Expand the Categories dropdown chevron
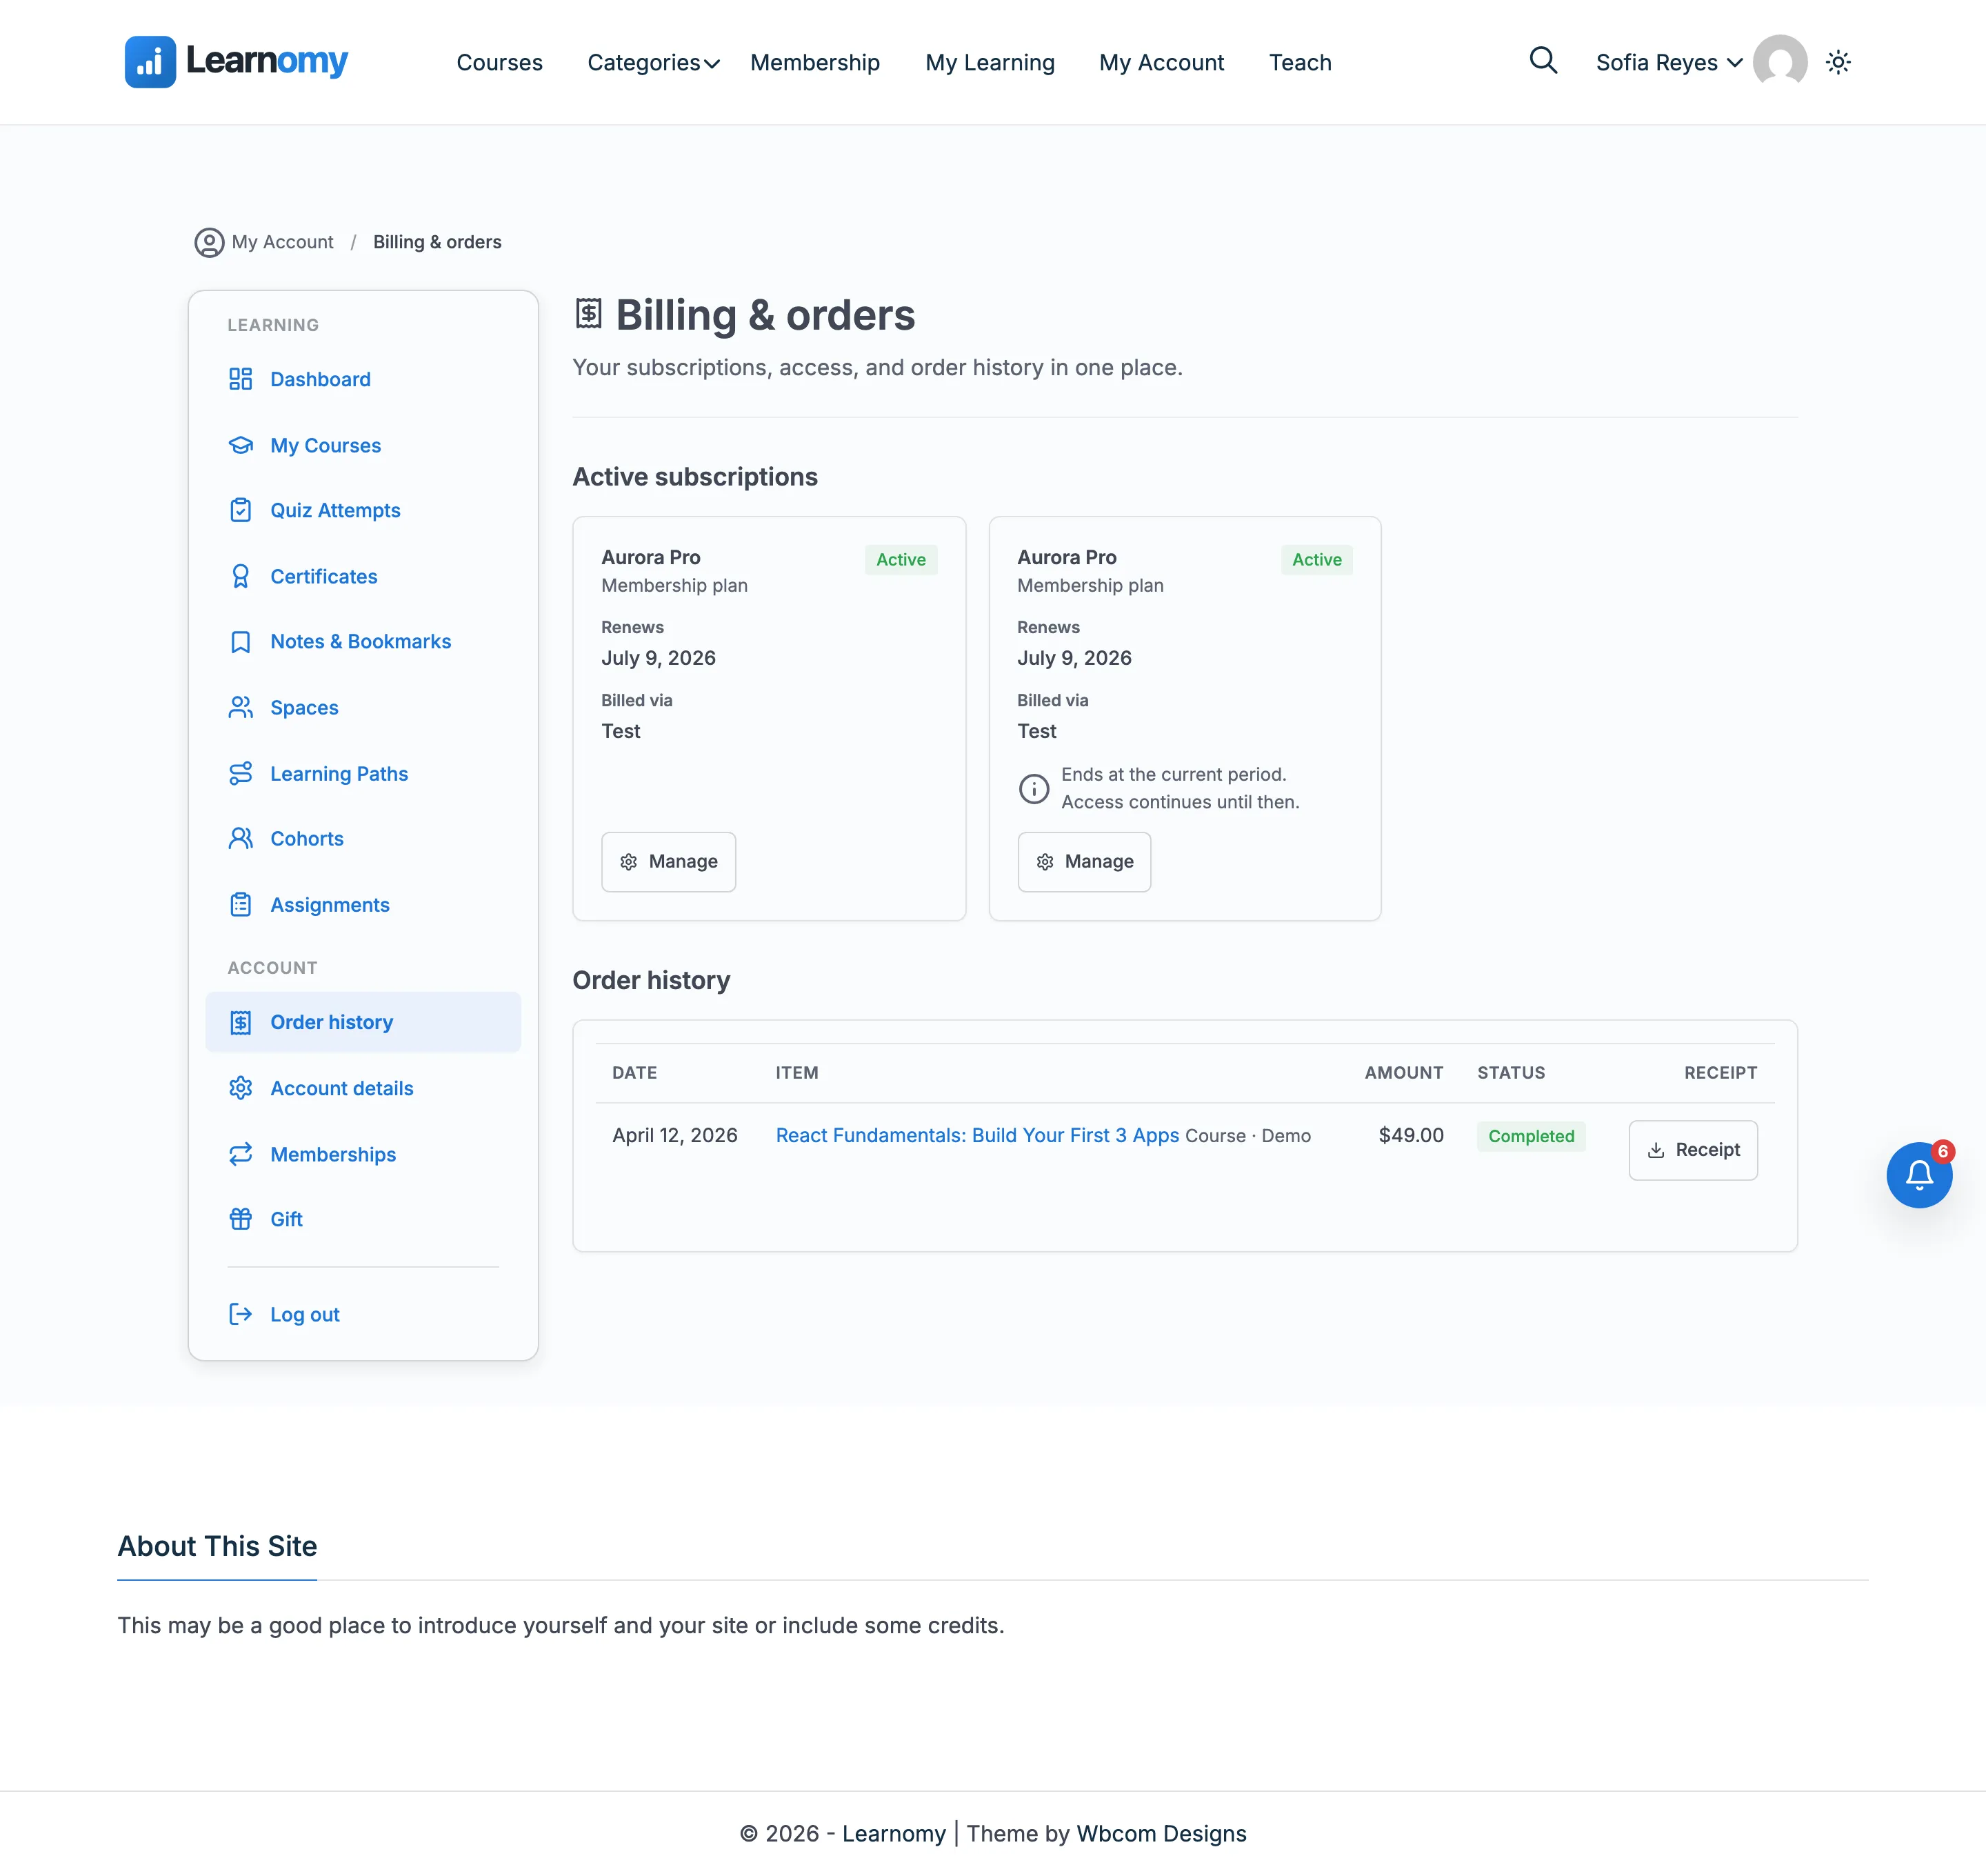1986x1876 pixels. click(712, 64)
